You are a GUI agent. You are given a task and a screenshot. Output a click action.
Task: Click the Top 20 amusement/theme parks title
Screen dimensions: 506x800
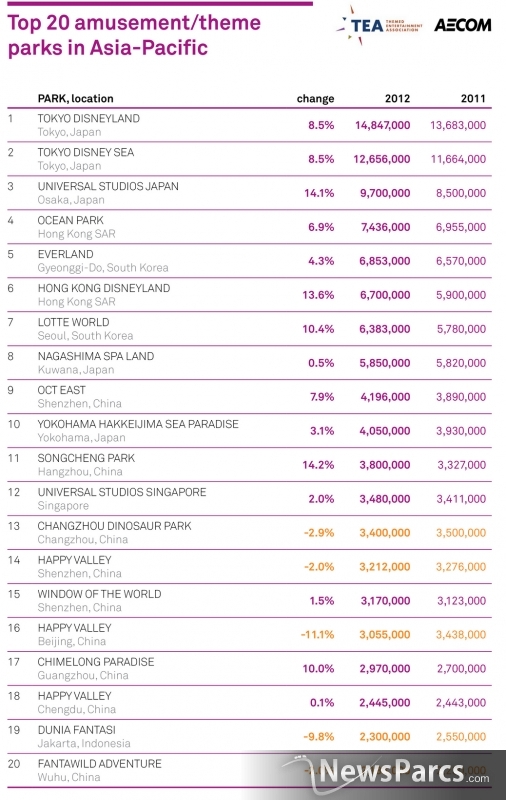(x=134, y=35)
